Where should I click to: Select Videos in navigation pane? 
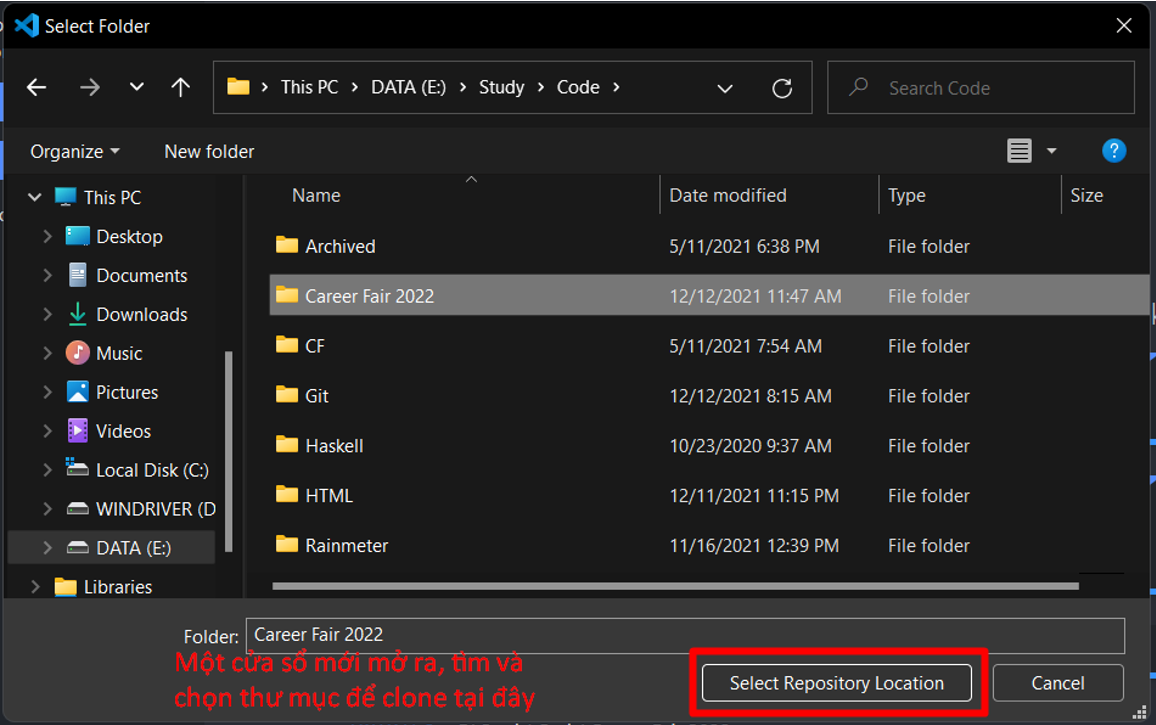123,431
